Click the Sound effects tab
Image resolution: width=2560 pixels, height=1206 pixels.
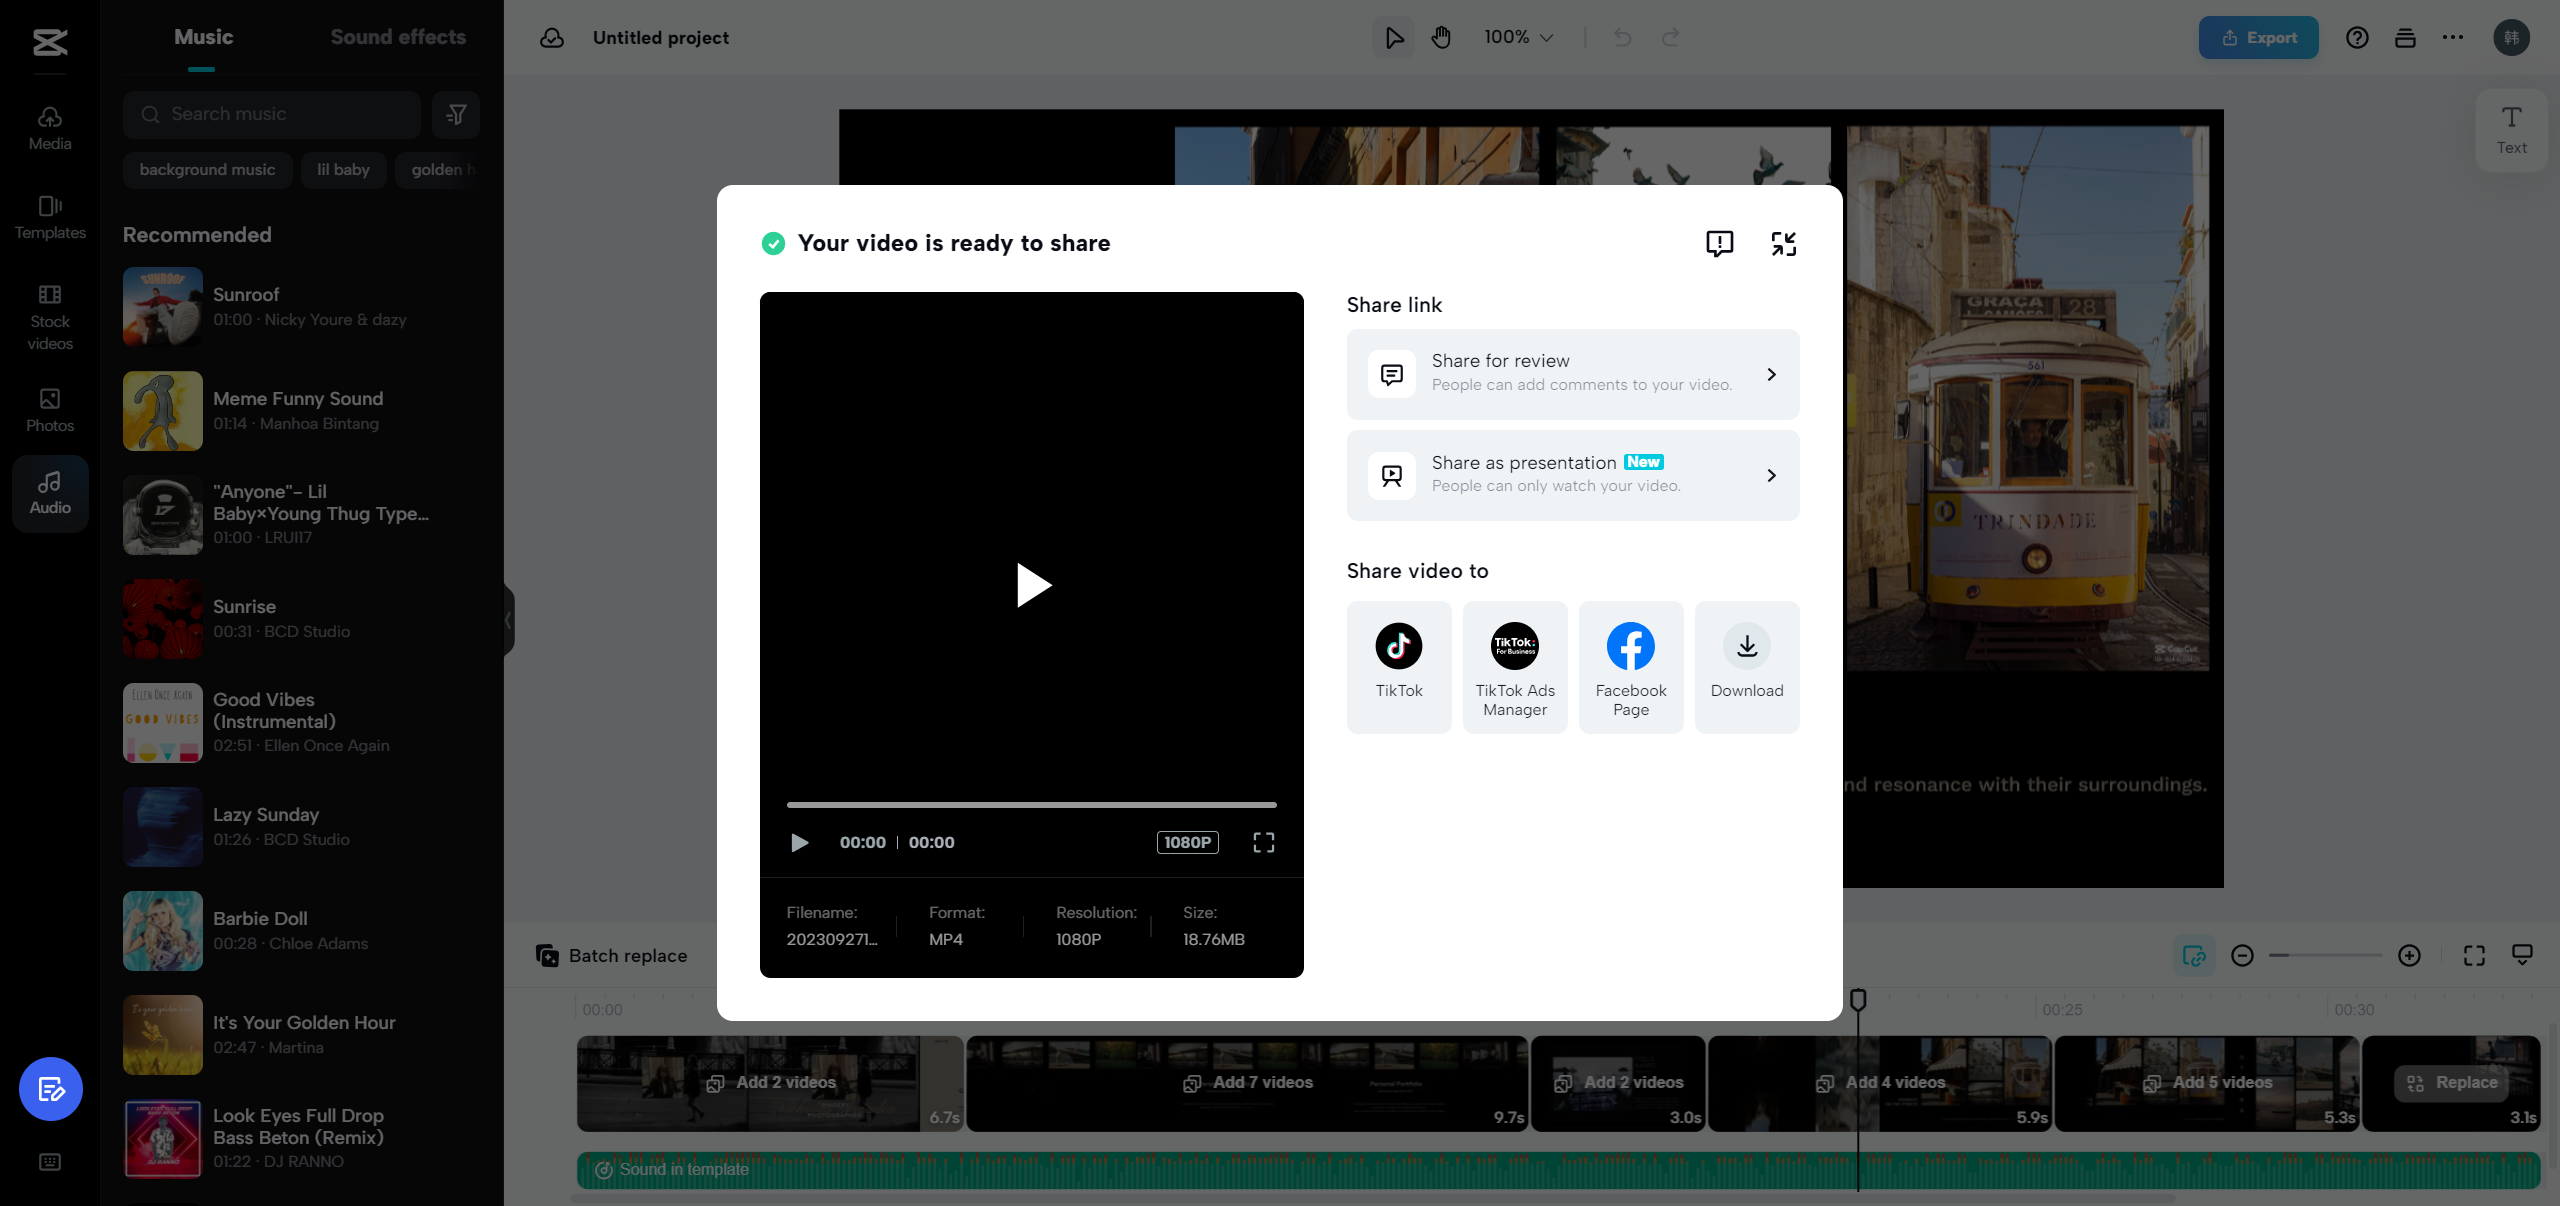398,36
